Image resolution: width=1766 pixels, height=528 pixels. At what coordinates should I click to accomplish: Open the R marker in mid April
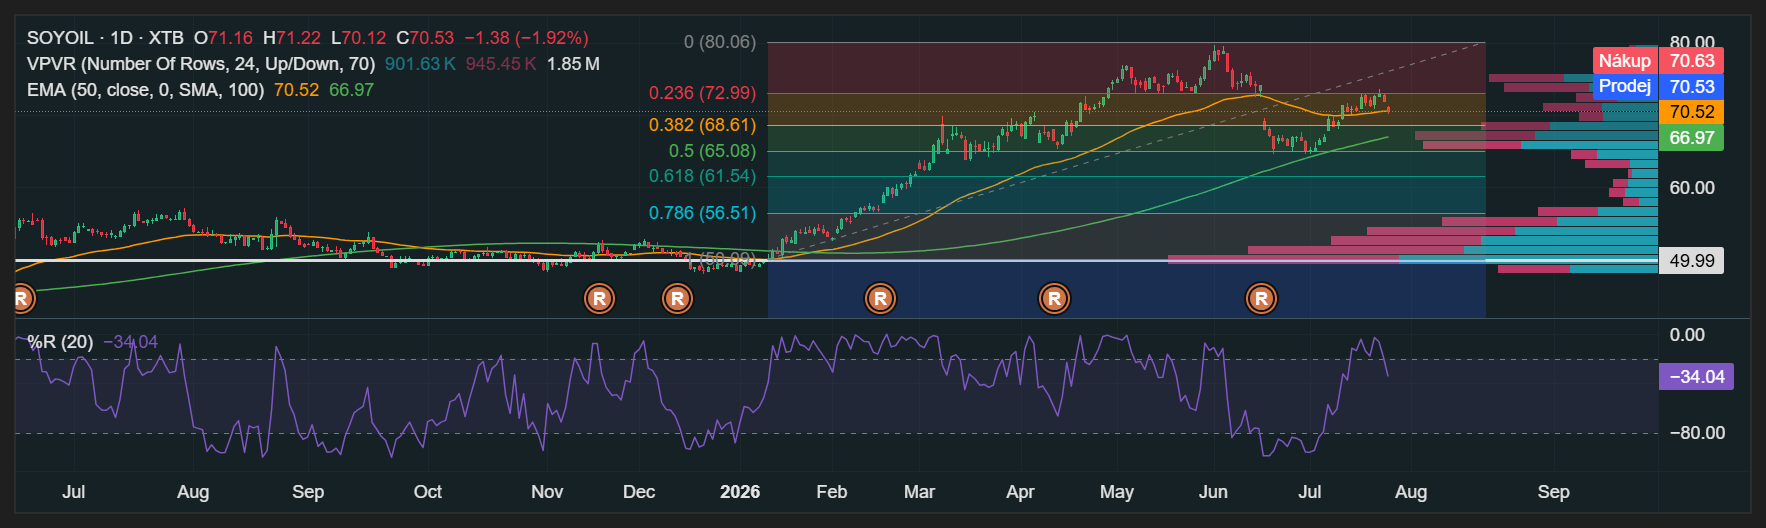[x=1054, y=298]
